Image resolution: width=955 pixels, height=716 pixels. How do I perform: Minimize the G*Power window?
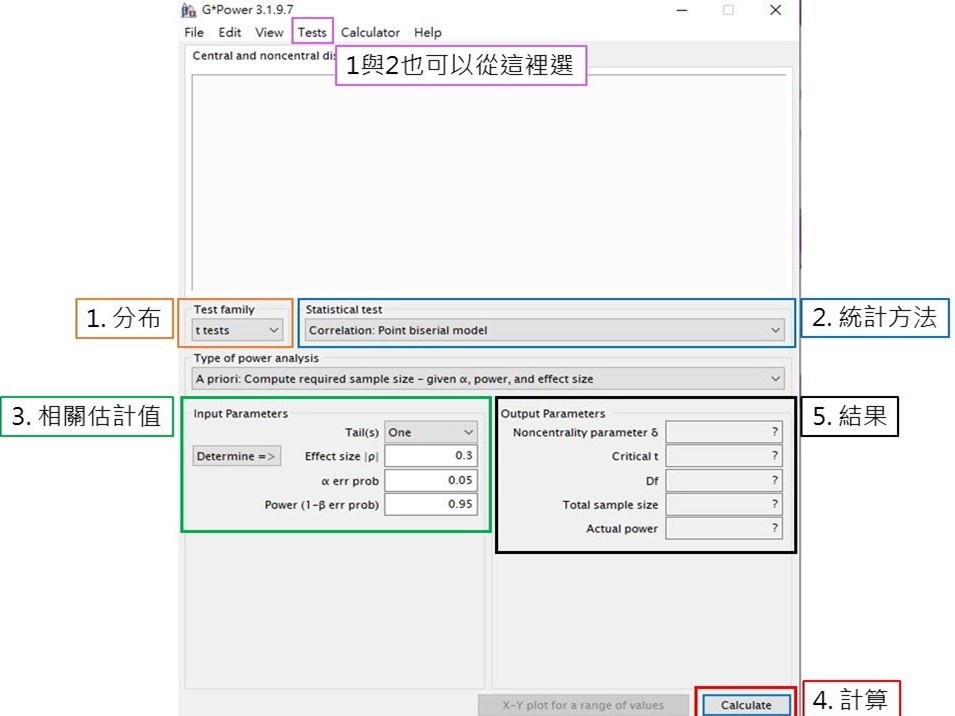click(x=682, y=10)
